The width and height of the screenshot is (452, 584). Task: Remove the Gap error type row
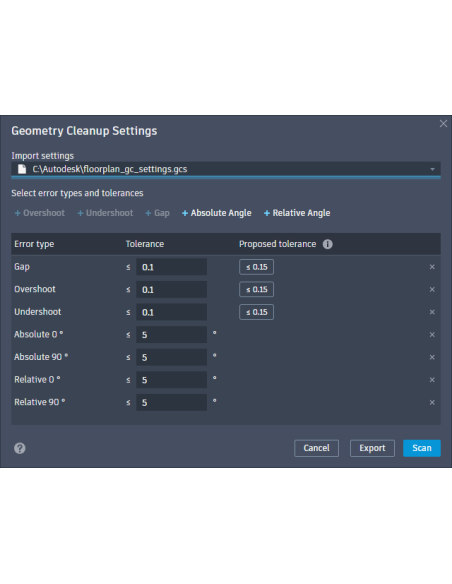coord(432,267)
